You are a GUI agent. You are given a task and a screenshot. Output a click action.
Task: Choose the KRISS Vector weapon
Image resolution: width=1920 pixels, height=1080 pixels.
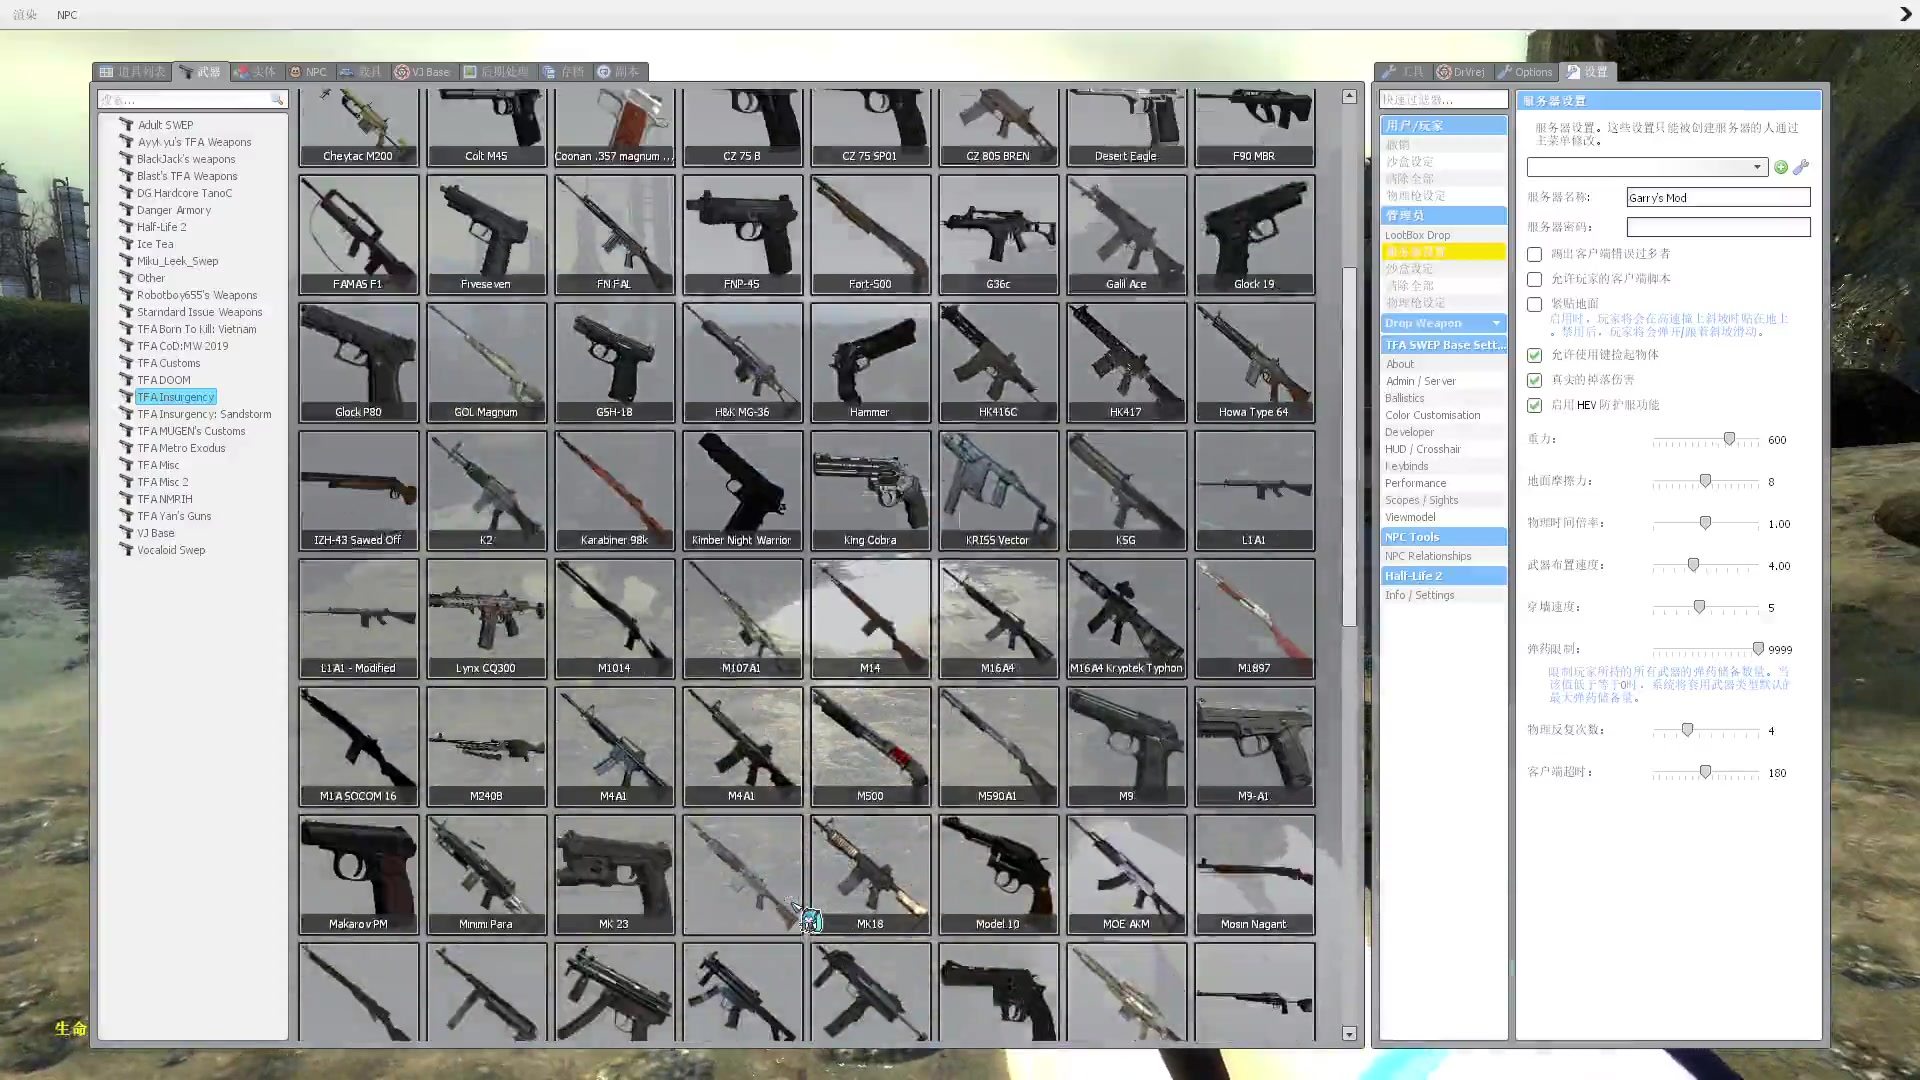point(998,491)
